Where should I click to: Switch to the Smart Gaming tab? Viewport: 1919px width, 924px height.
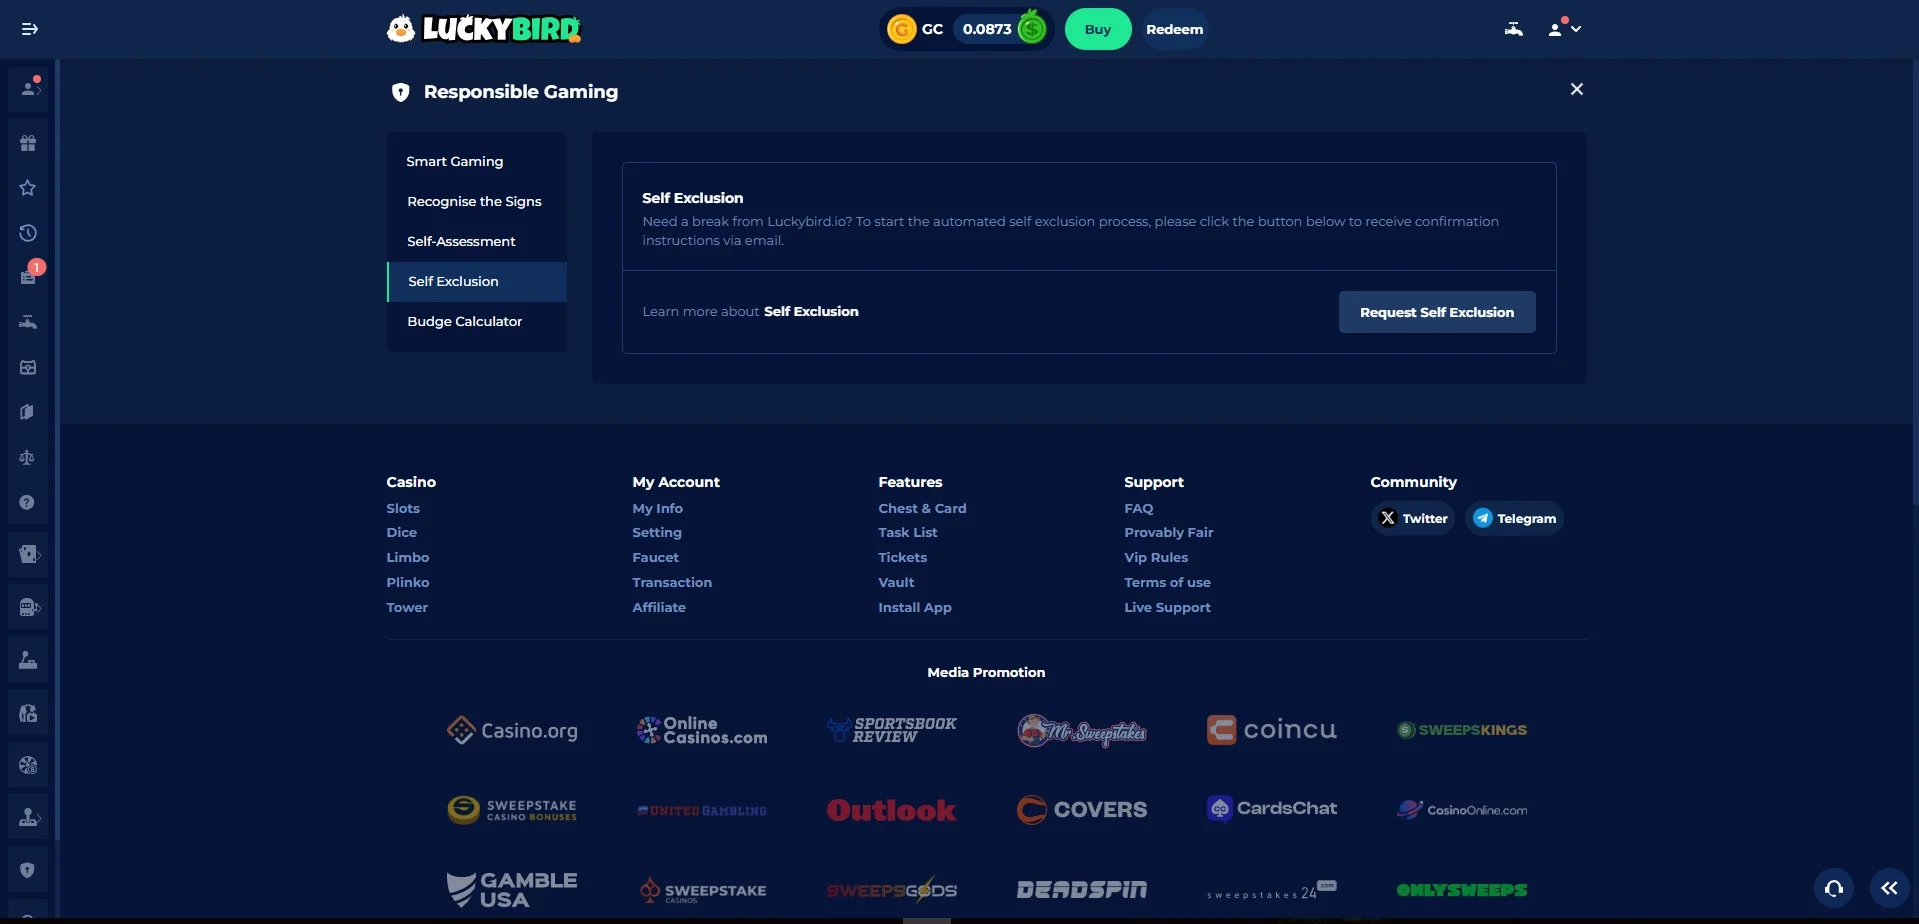pos(455,161)
